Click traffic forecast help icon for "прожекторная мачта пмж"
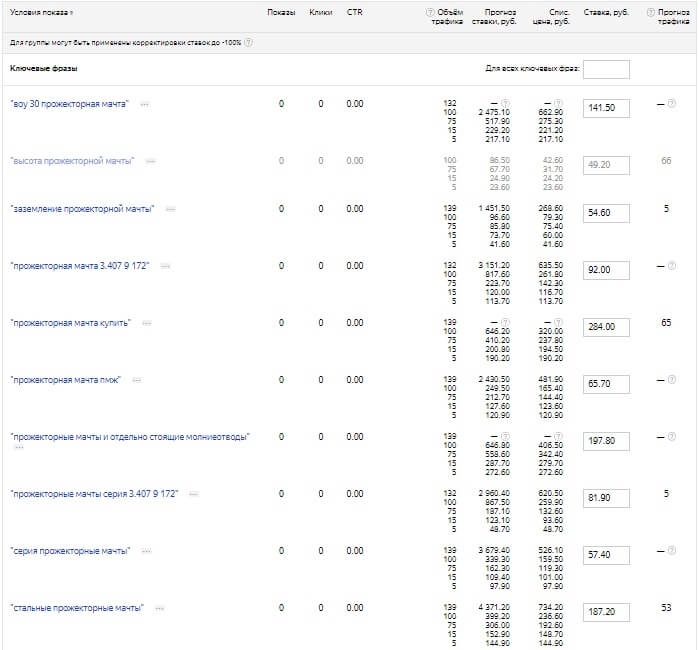Image resolution: width=699 pixels, height=650 pixels. [x=672, y=379]
